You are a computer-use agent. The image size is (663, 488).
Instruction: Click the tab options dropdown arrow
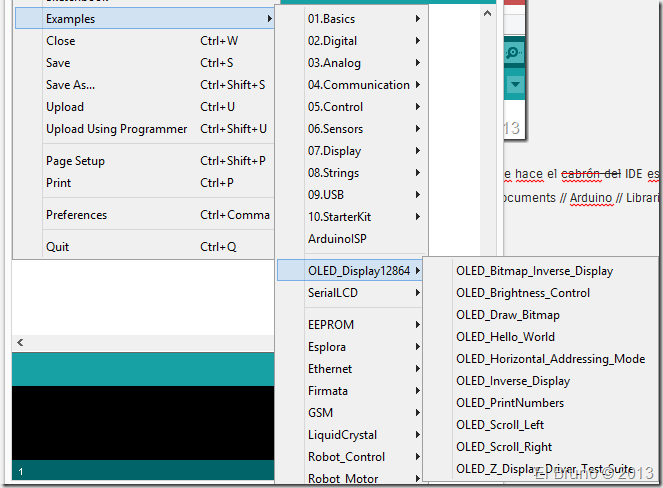point(516,86)
